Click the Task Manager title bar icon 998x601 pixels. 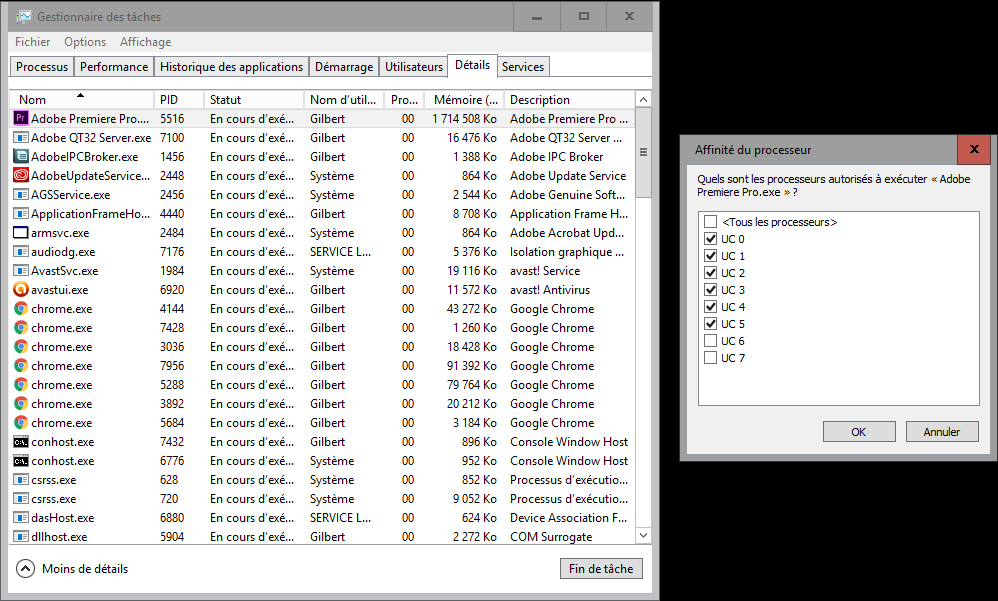24,17
